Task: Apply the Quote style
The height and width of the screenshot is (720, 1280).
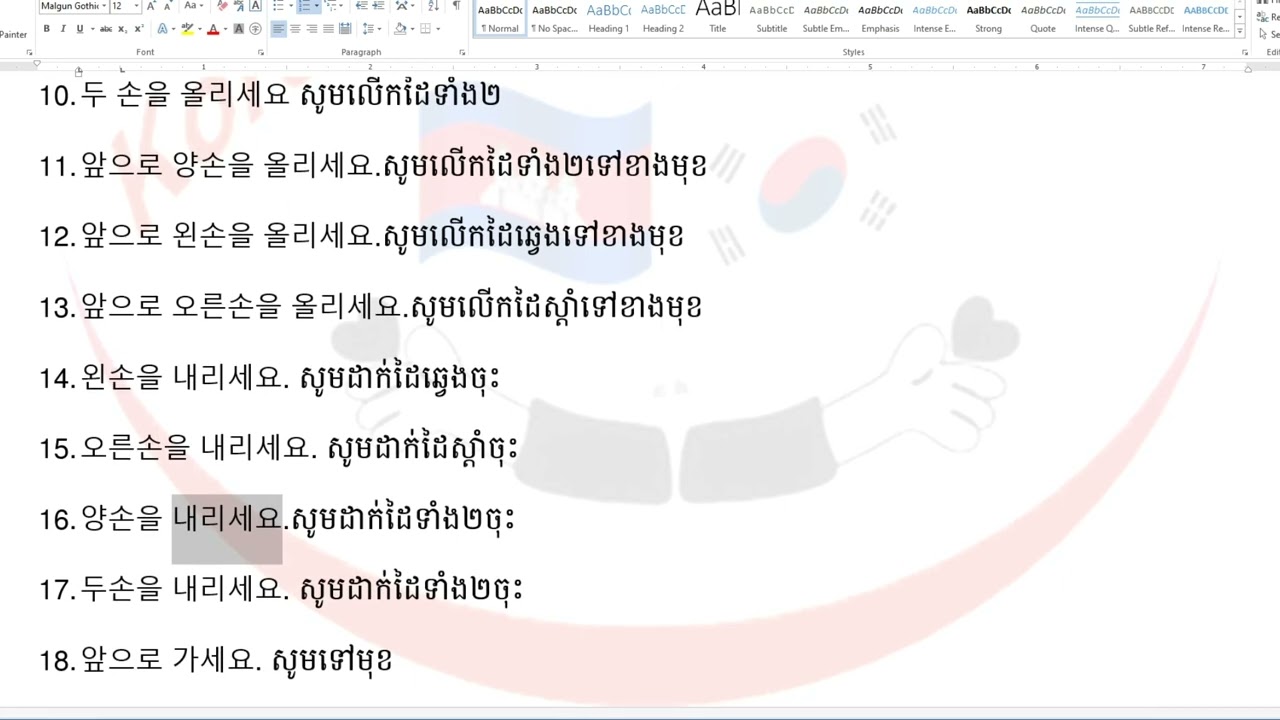Action: (1042, 18)
